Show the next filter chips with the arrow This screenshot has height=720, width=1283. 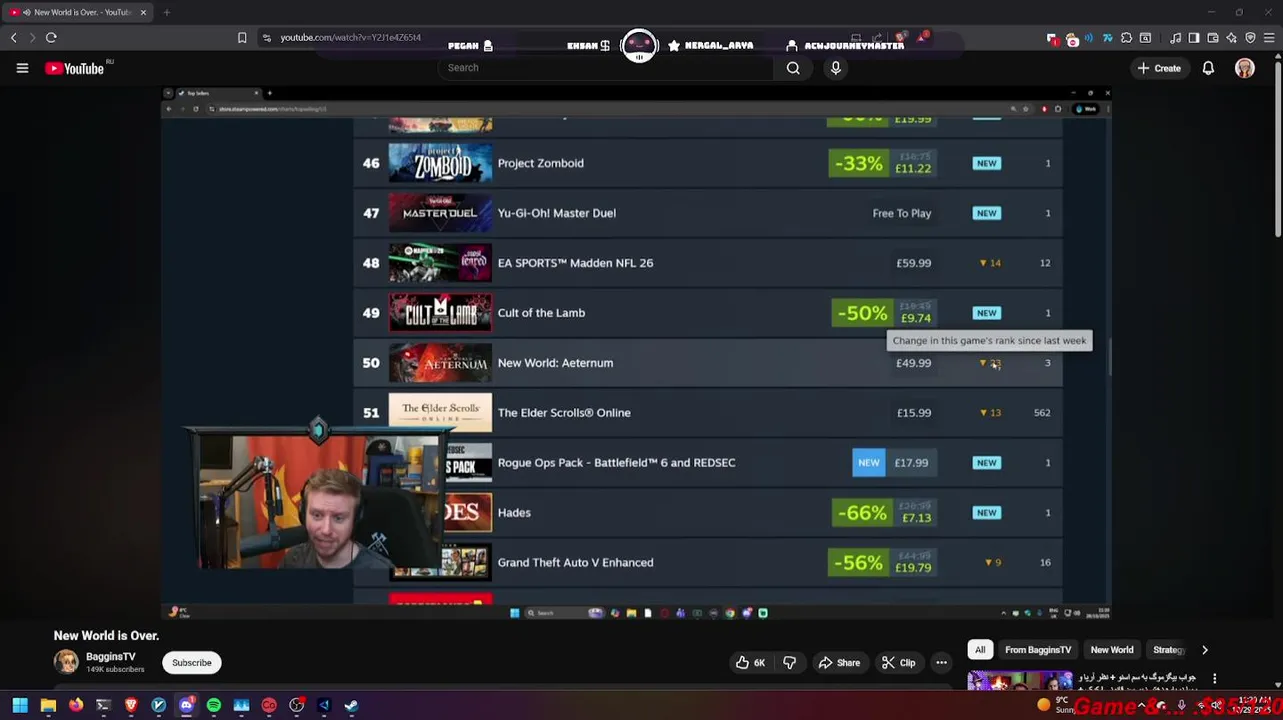[1205, 650]
